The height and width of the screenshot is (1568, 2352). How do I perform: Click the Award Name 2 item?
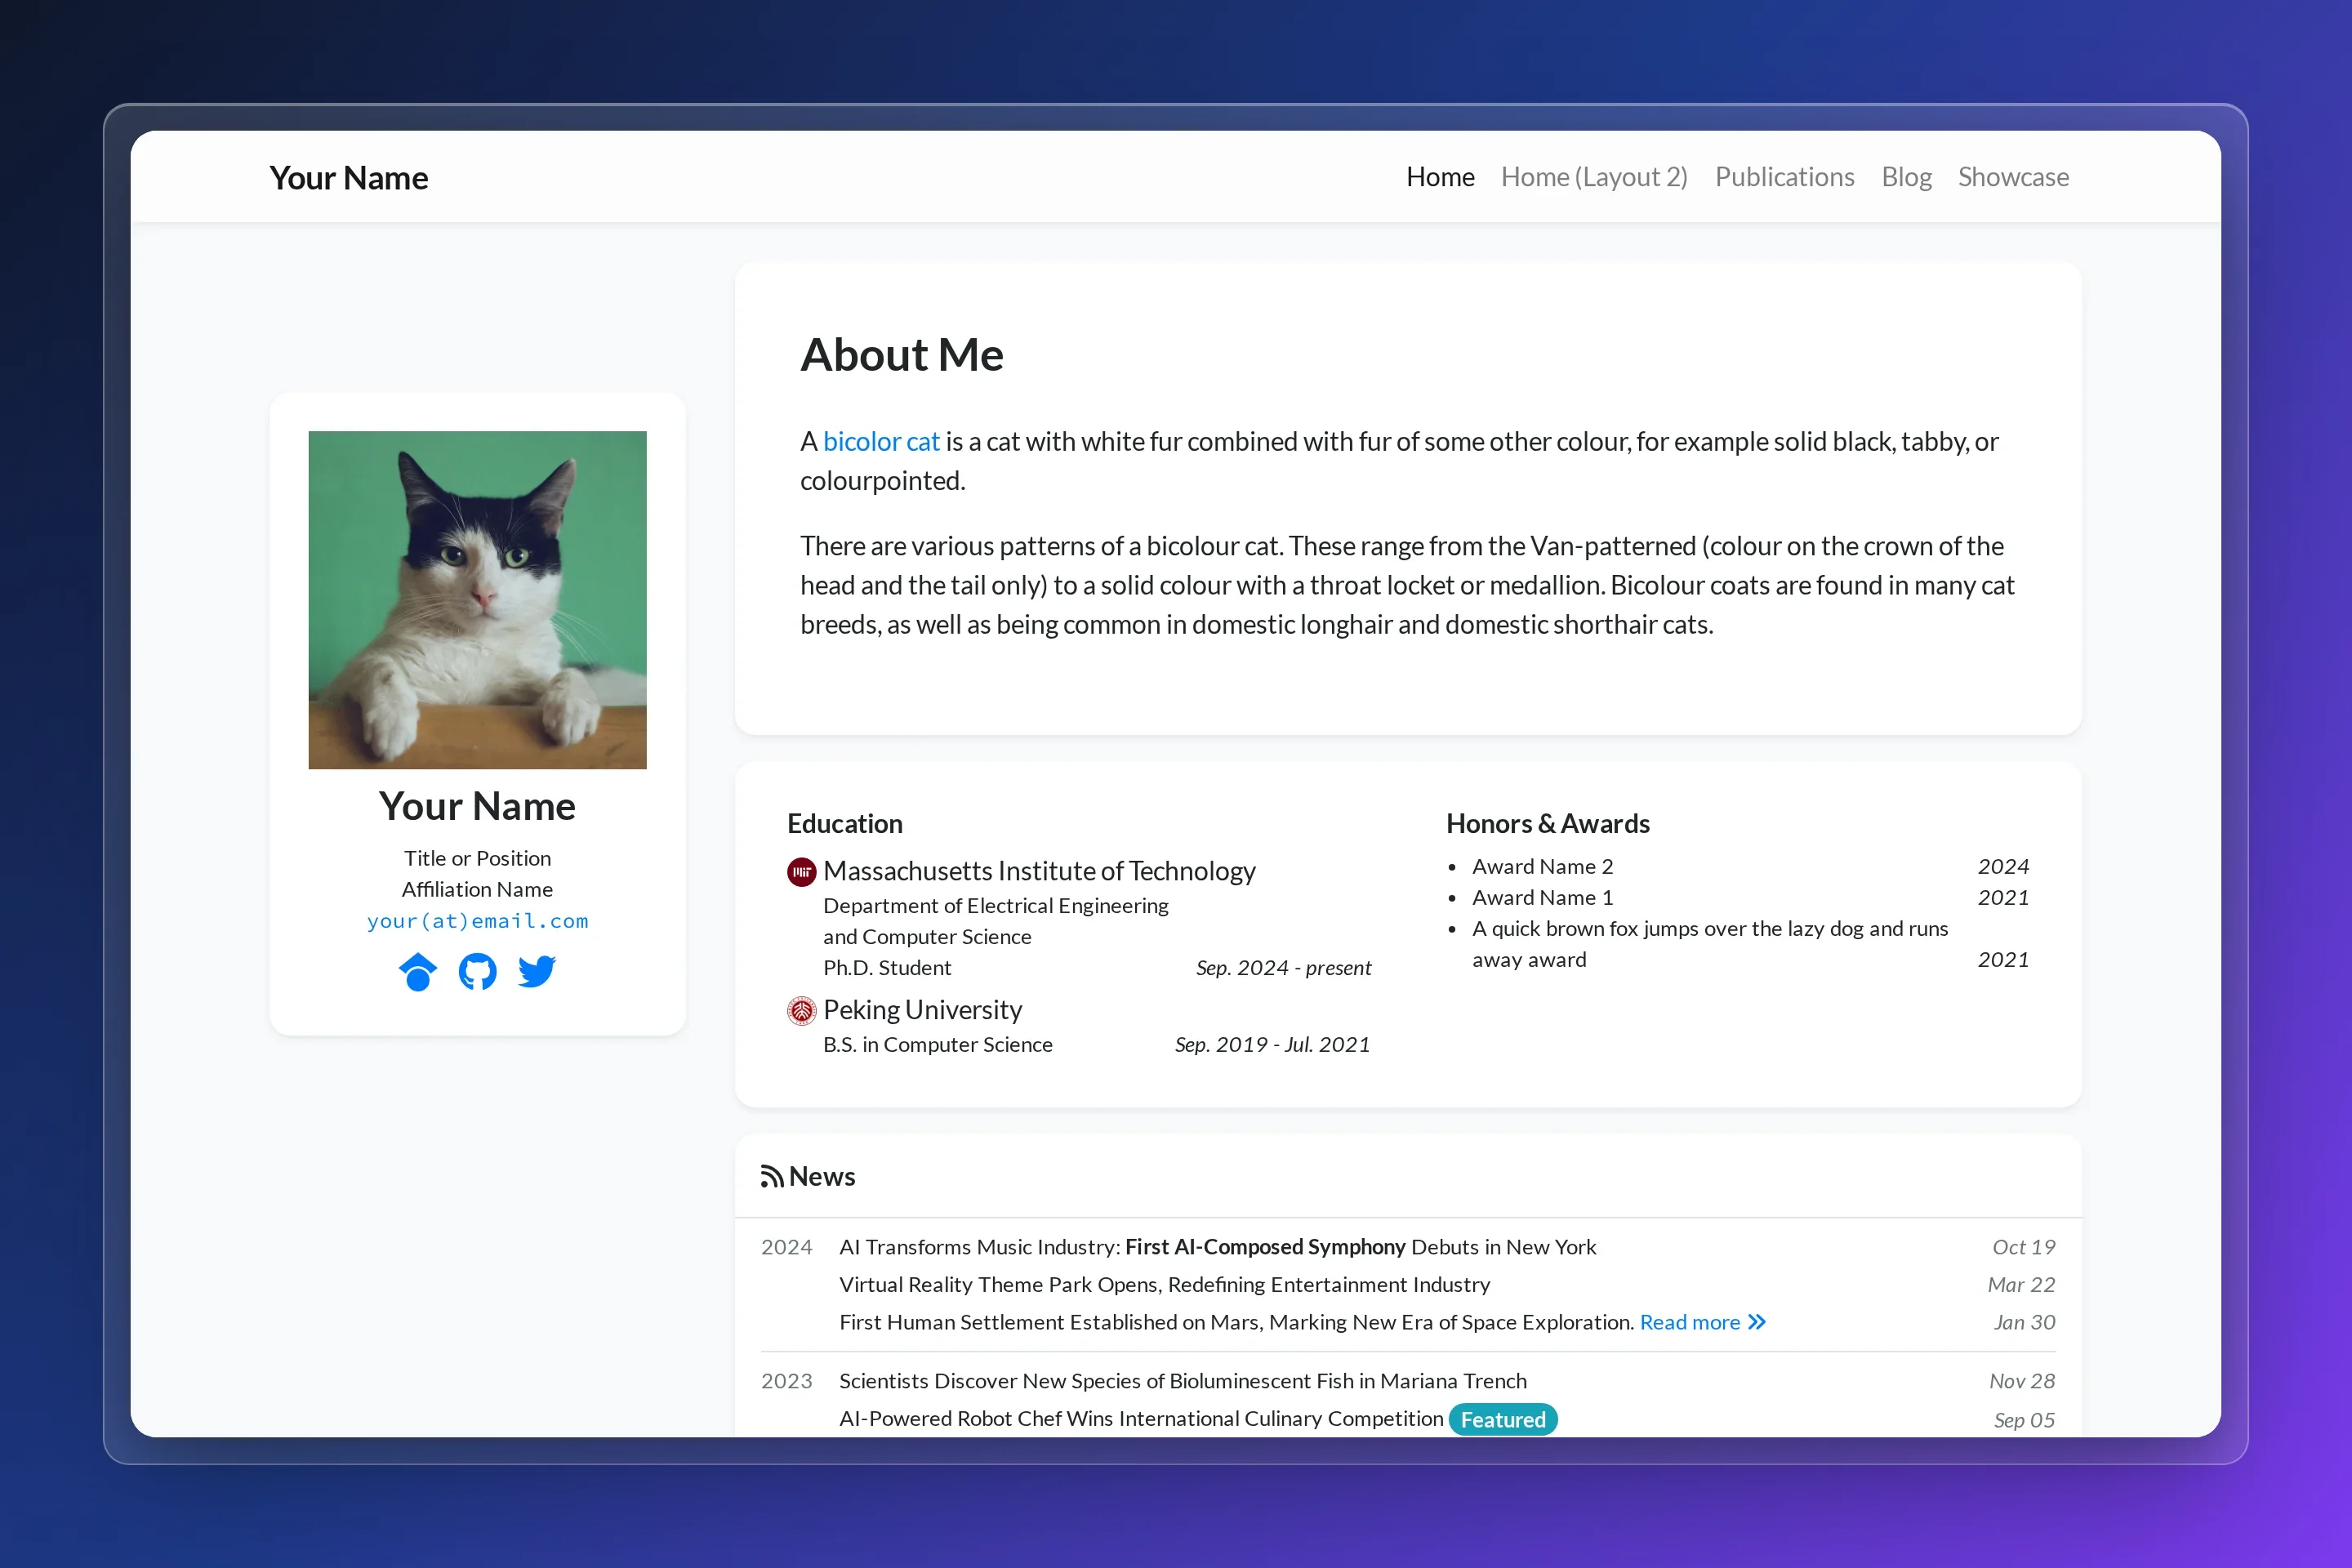1542,866
